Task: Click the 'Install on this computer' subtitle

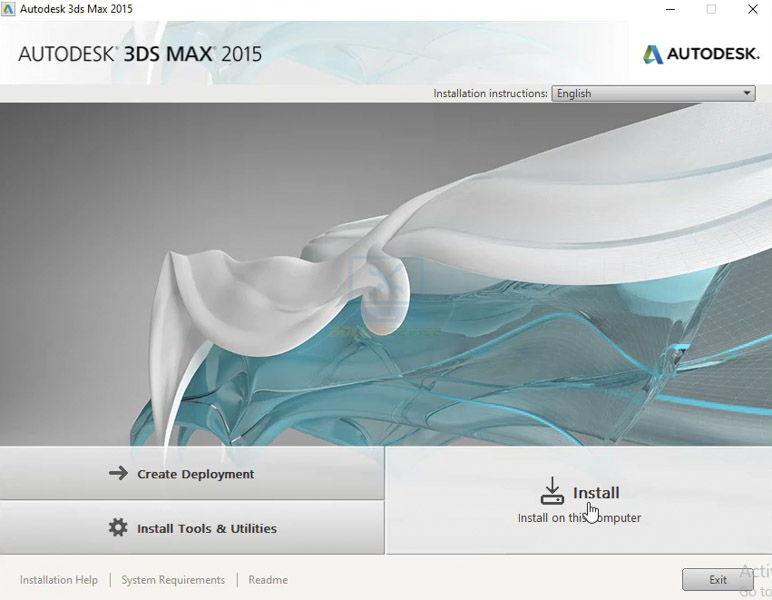Action: point(579,518)
